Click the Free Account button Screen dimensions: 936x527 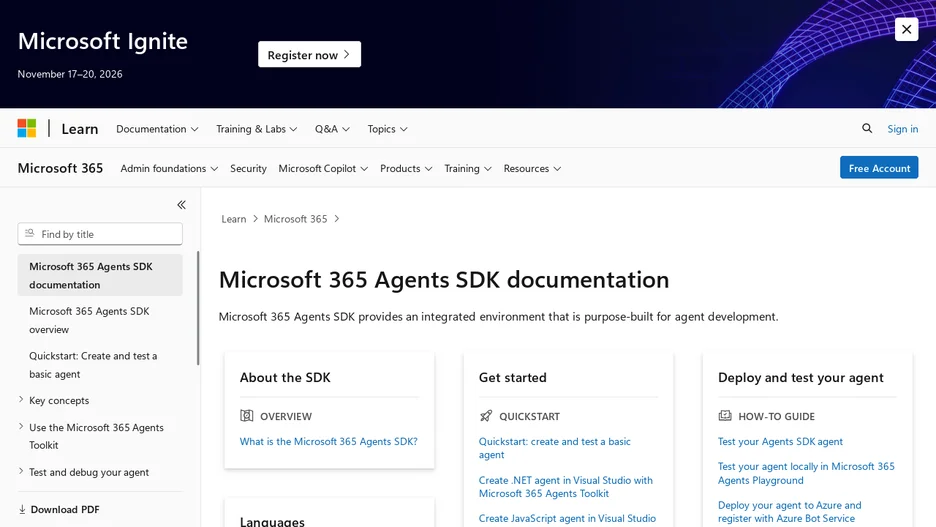(879, 168)
